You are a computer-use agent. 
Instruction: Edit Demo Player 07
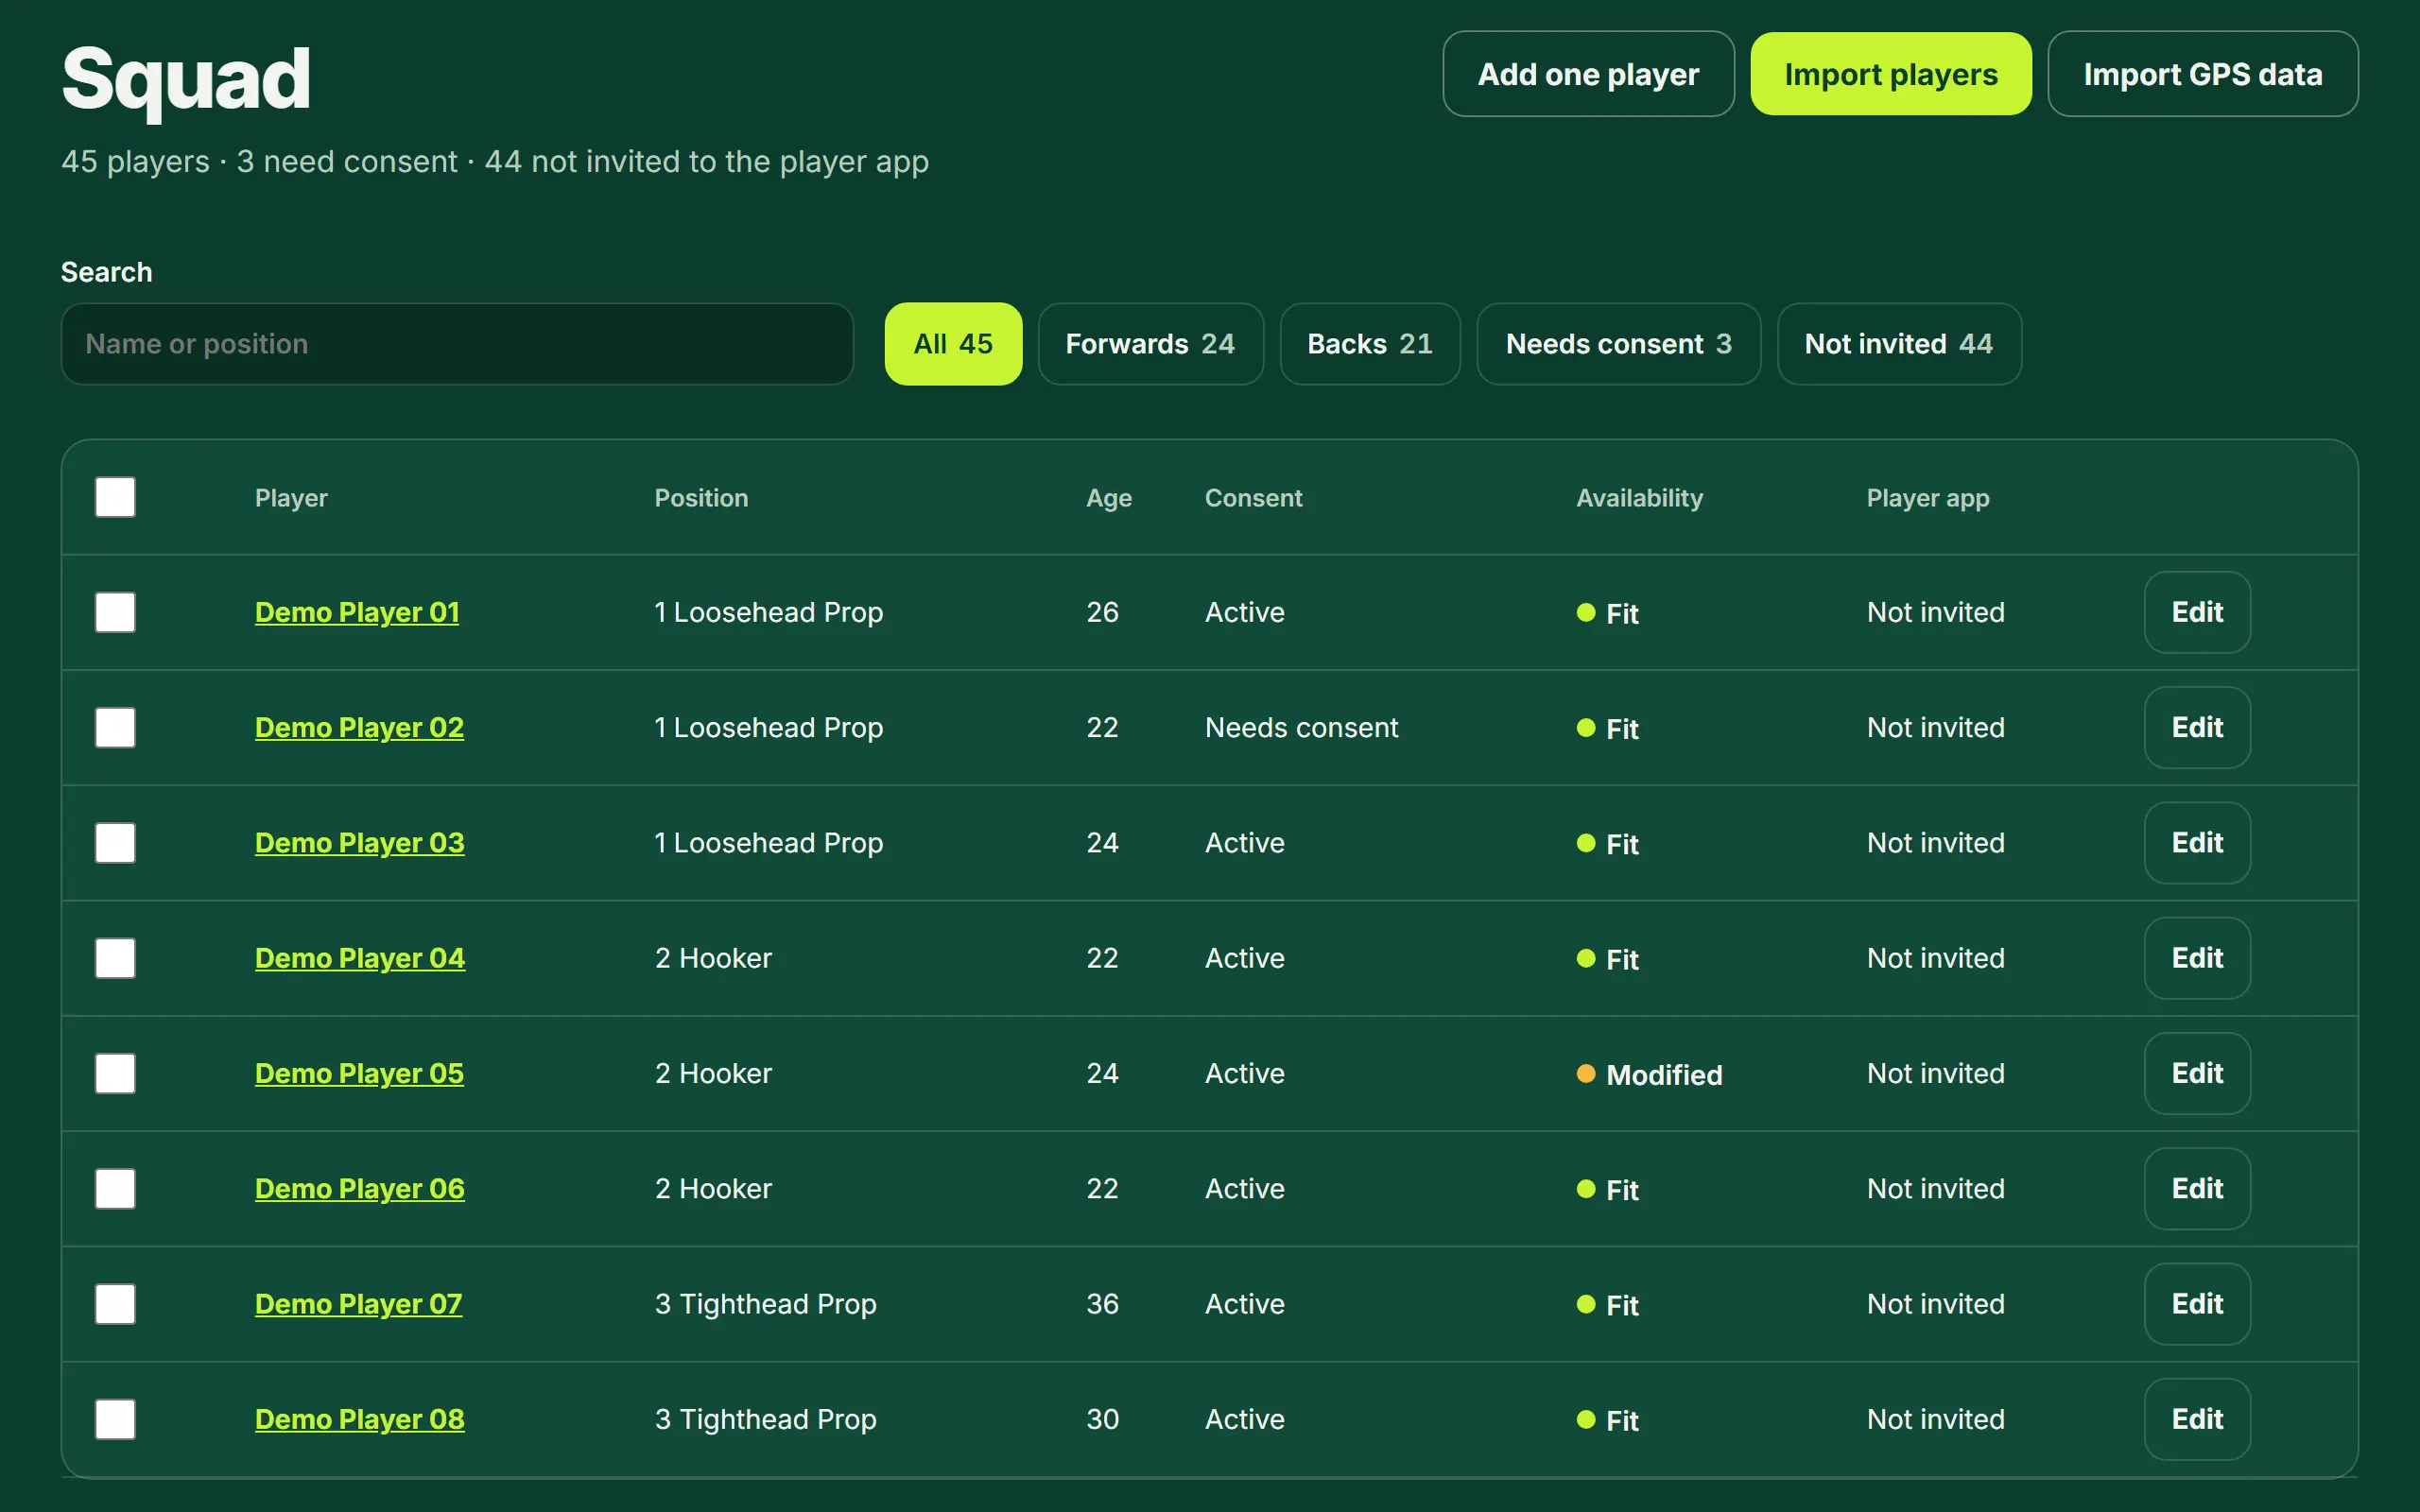click(2197, 1304)
